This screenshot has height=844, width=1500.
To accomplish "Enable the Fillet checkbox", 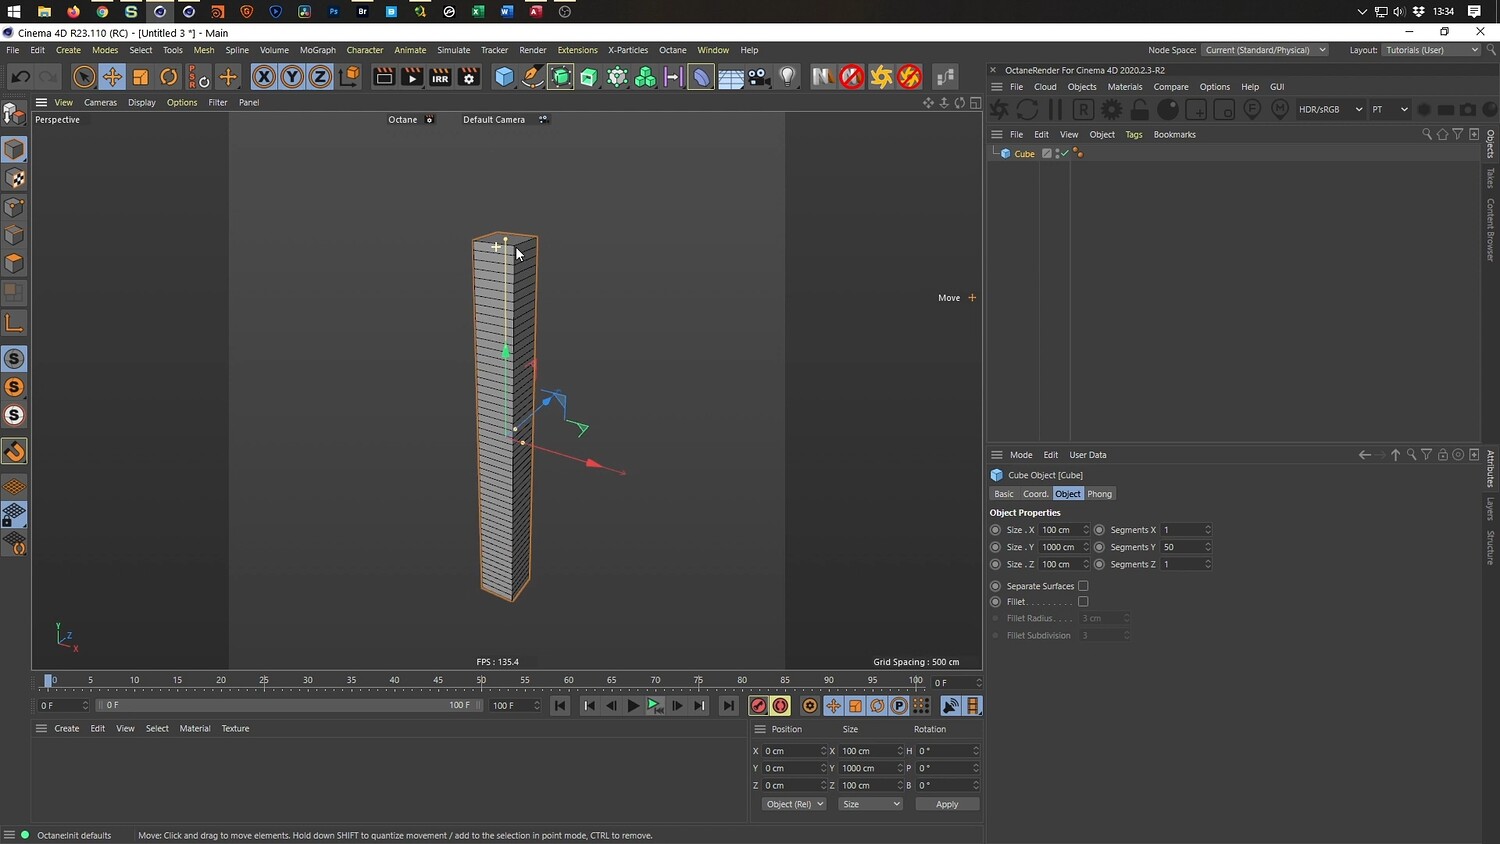I will pos(1083,602).
